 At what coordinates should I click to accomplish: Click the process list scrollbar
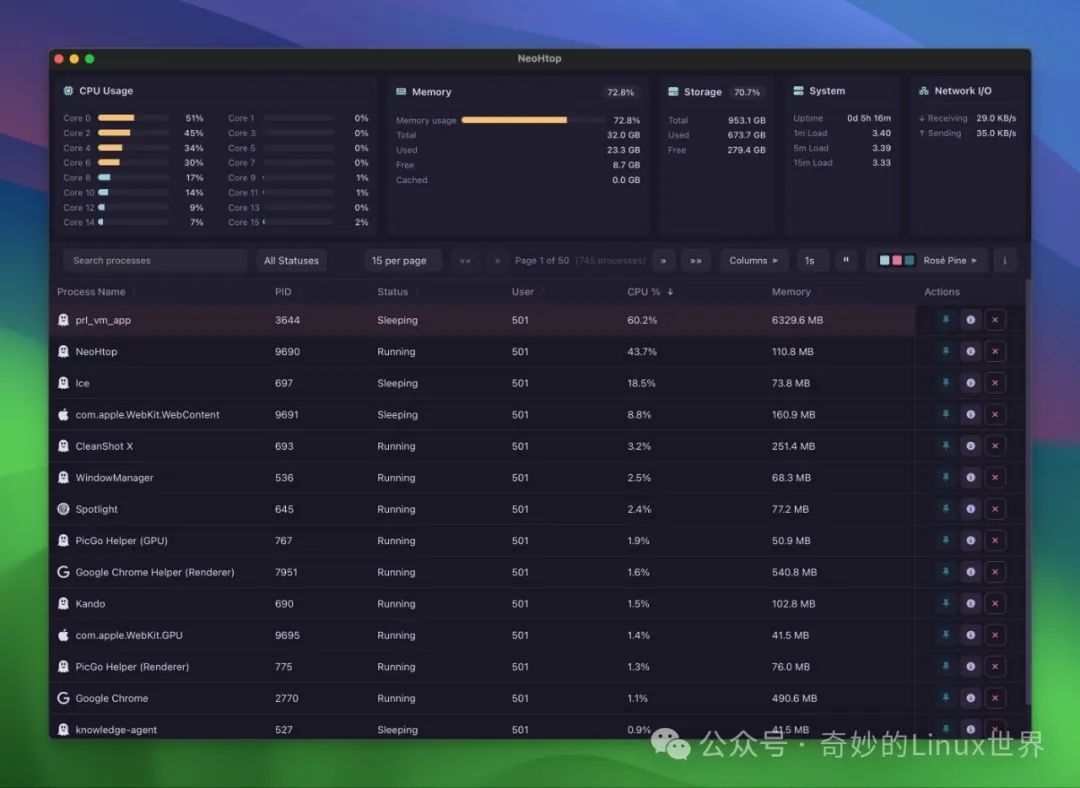click(1028, 492)
